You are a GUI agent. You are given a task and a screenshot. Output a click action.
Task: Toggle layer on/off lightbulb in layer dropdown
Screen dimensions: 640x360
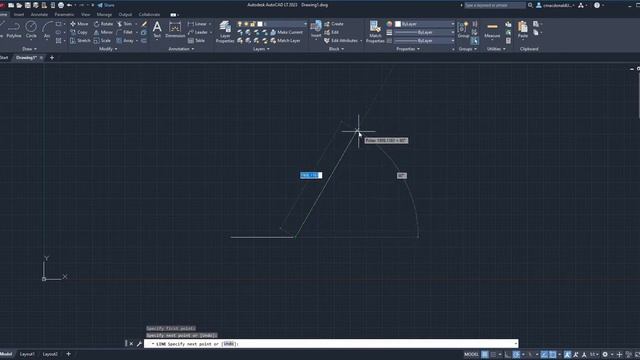tap(240, 24)
